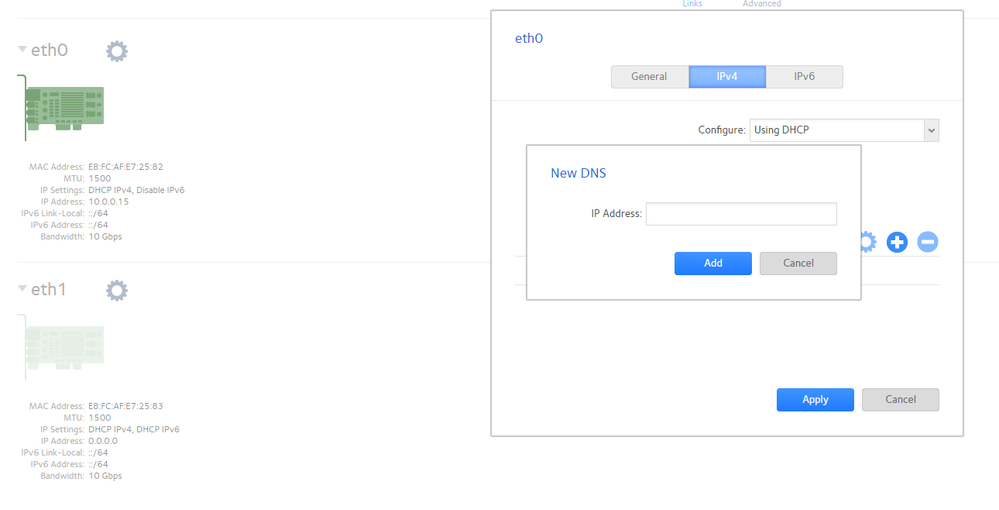Open the Configure dropdown showing Using DHCP
Viewport: 999px width, 510px height.
click(844, 130)
